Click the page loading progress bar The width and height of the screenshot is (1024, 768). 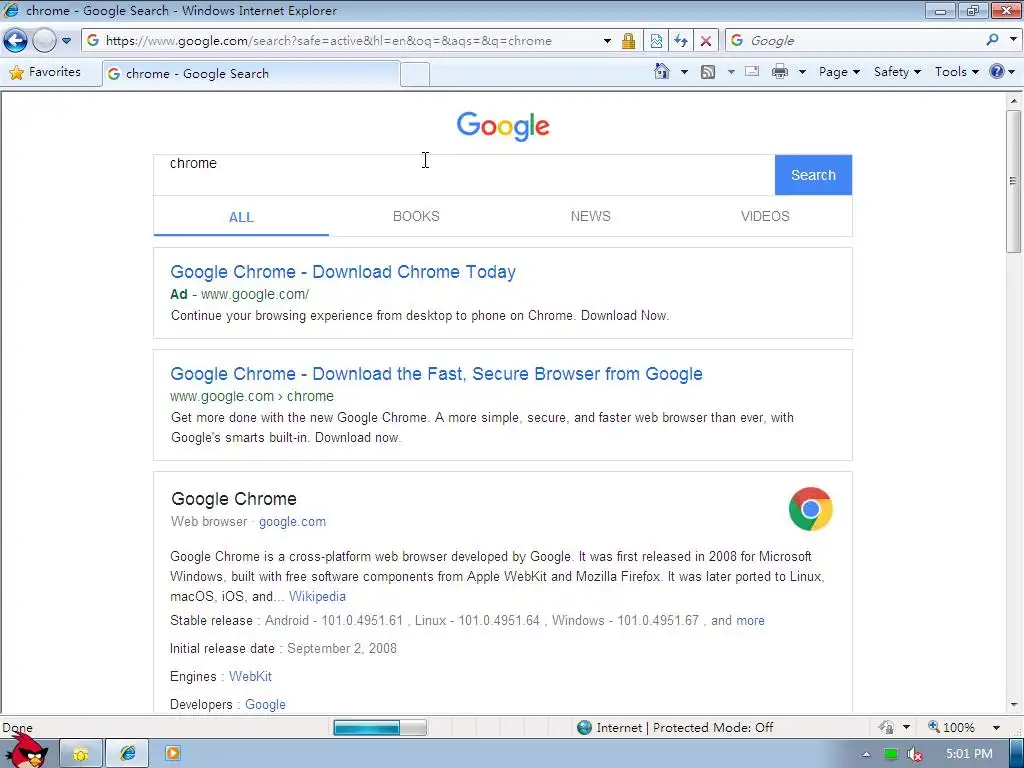(x=379, y=728)
